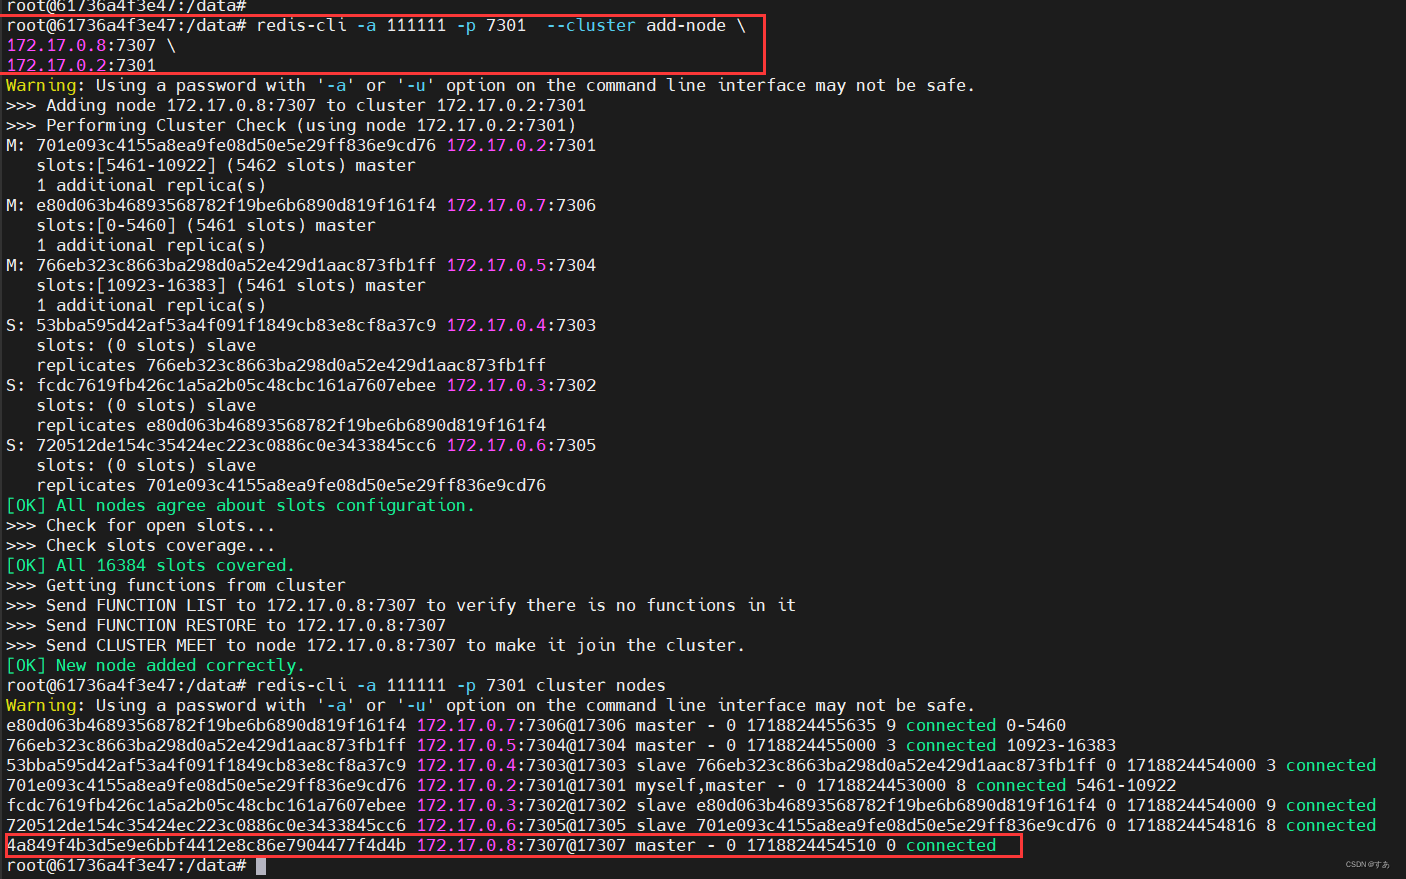This screenshot has width=1406, height=879.
Task: Click the 'S: 720512de...' slave line with 172.17.0.6:7305
Action: [301, 446]
